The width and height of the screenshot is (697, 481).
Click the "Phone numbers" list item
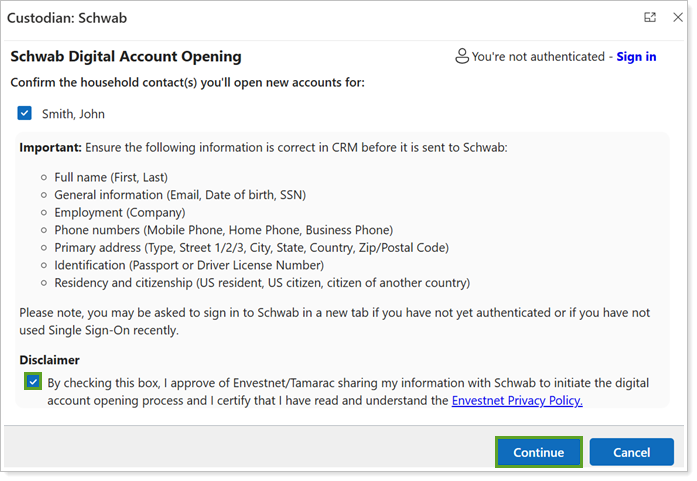(x=223, y=230)
